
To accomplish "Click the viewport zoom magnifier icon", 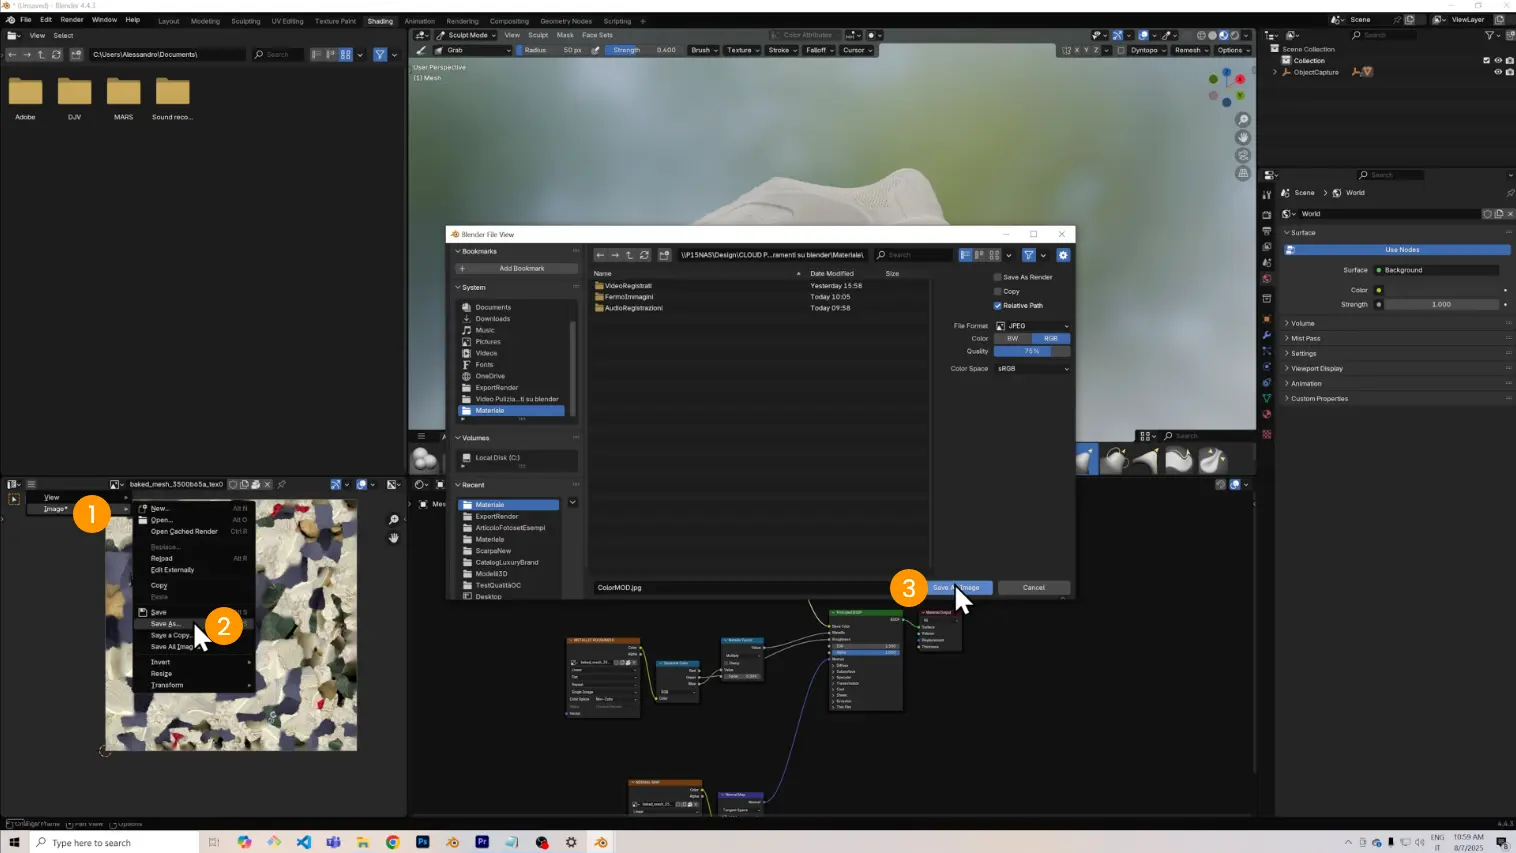I will 1243,120.
